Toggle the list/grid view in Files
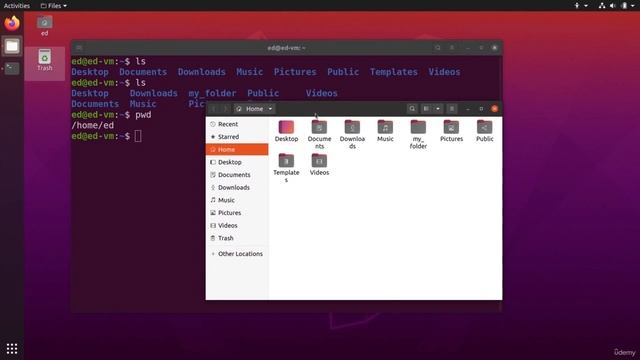Screen dimensions: 640x360 tap(426, 109)
